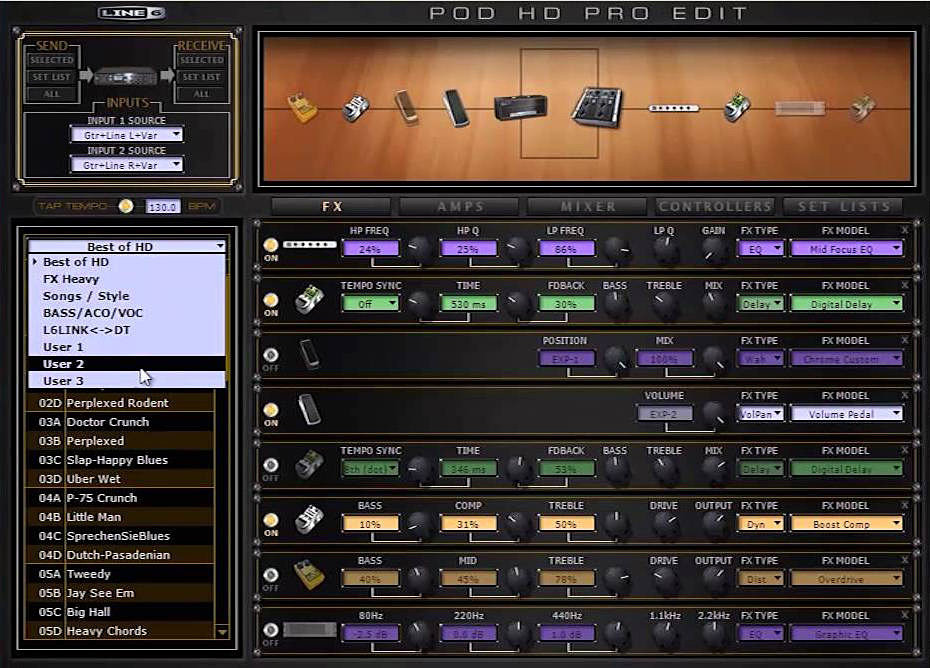Select the wah pedal in signal chain
Viewport: 930px width, 668px height.
[x=407, y=107]
